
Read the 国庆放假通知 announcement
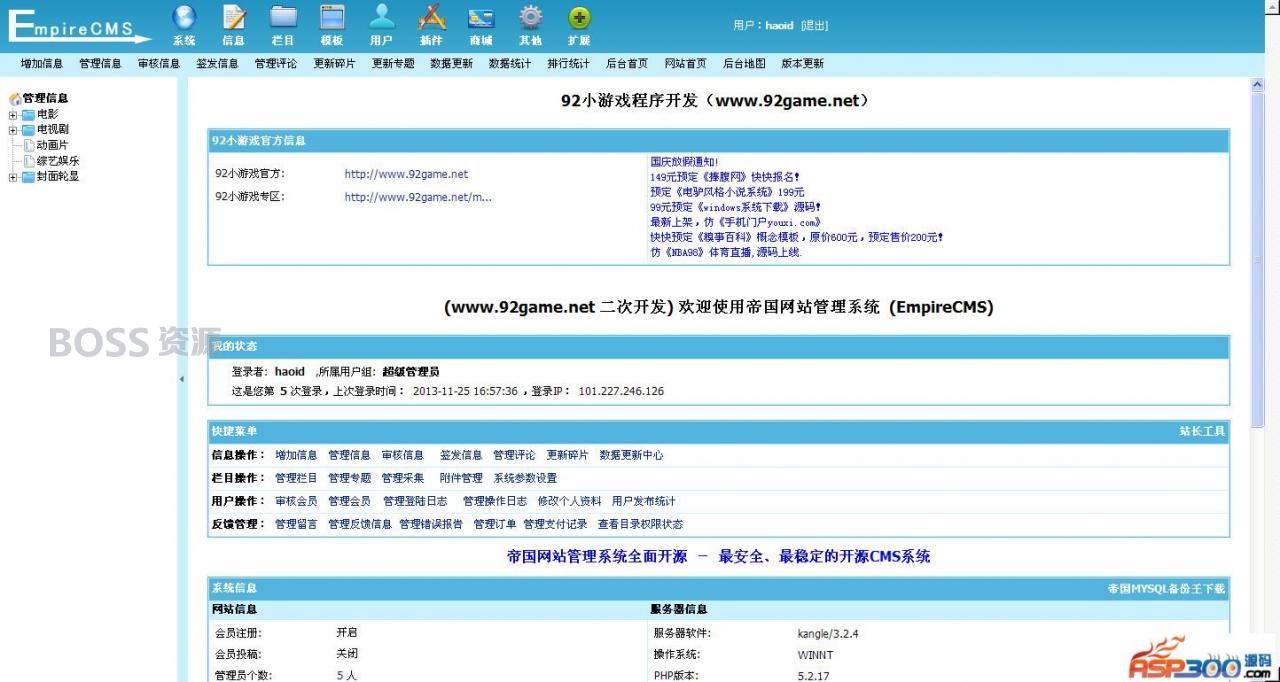click(x=684, y=161)
